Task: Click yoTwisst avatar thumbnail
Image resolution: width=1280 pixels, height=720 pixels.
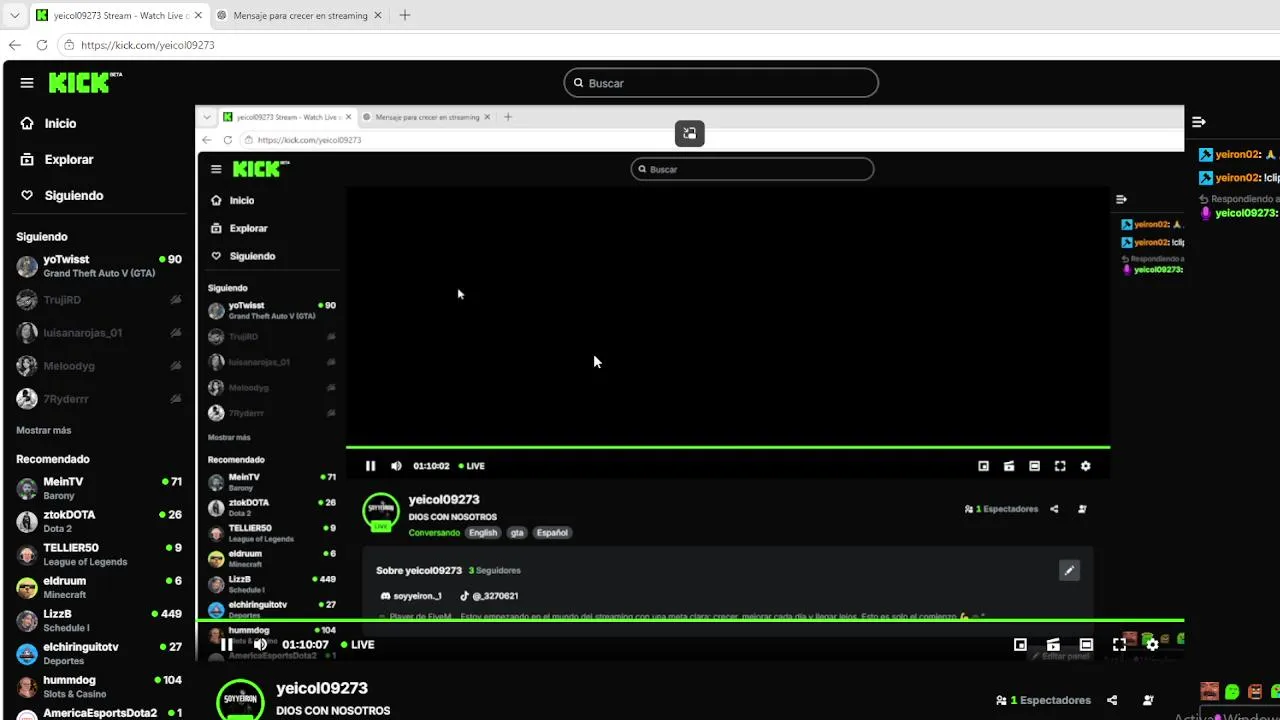Action: (x=27, y=266)
